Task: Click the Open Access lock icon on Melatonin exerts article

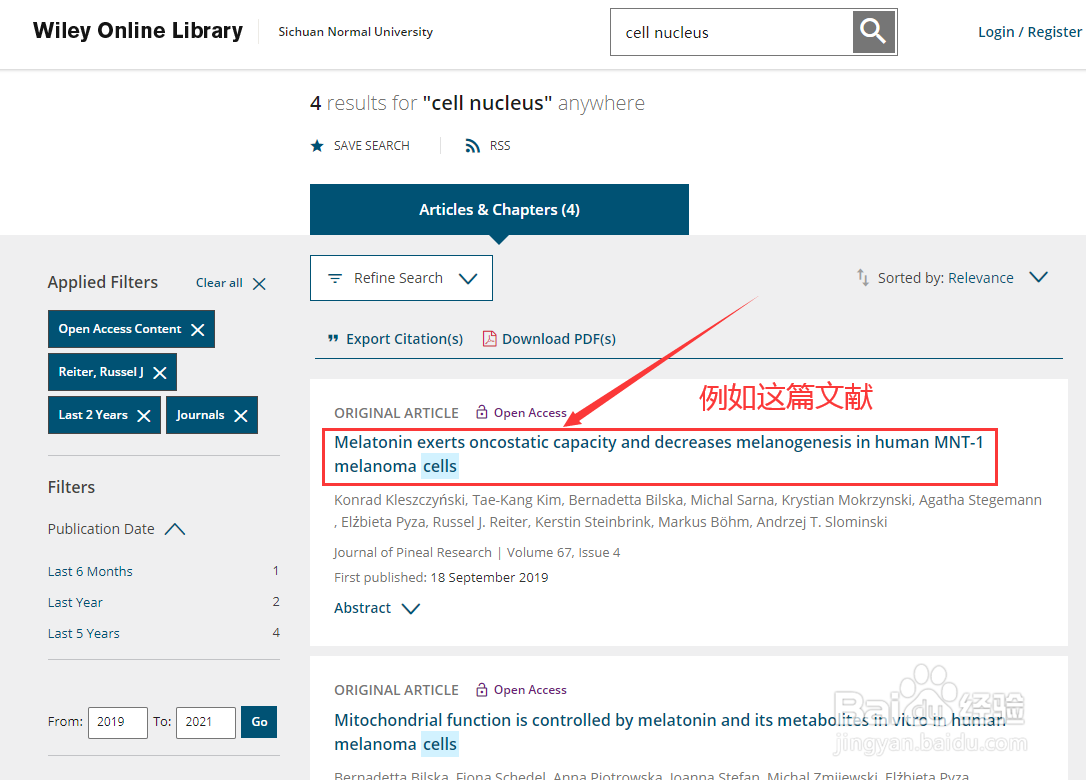Action: pos(481,412)
